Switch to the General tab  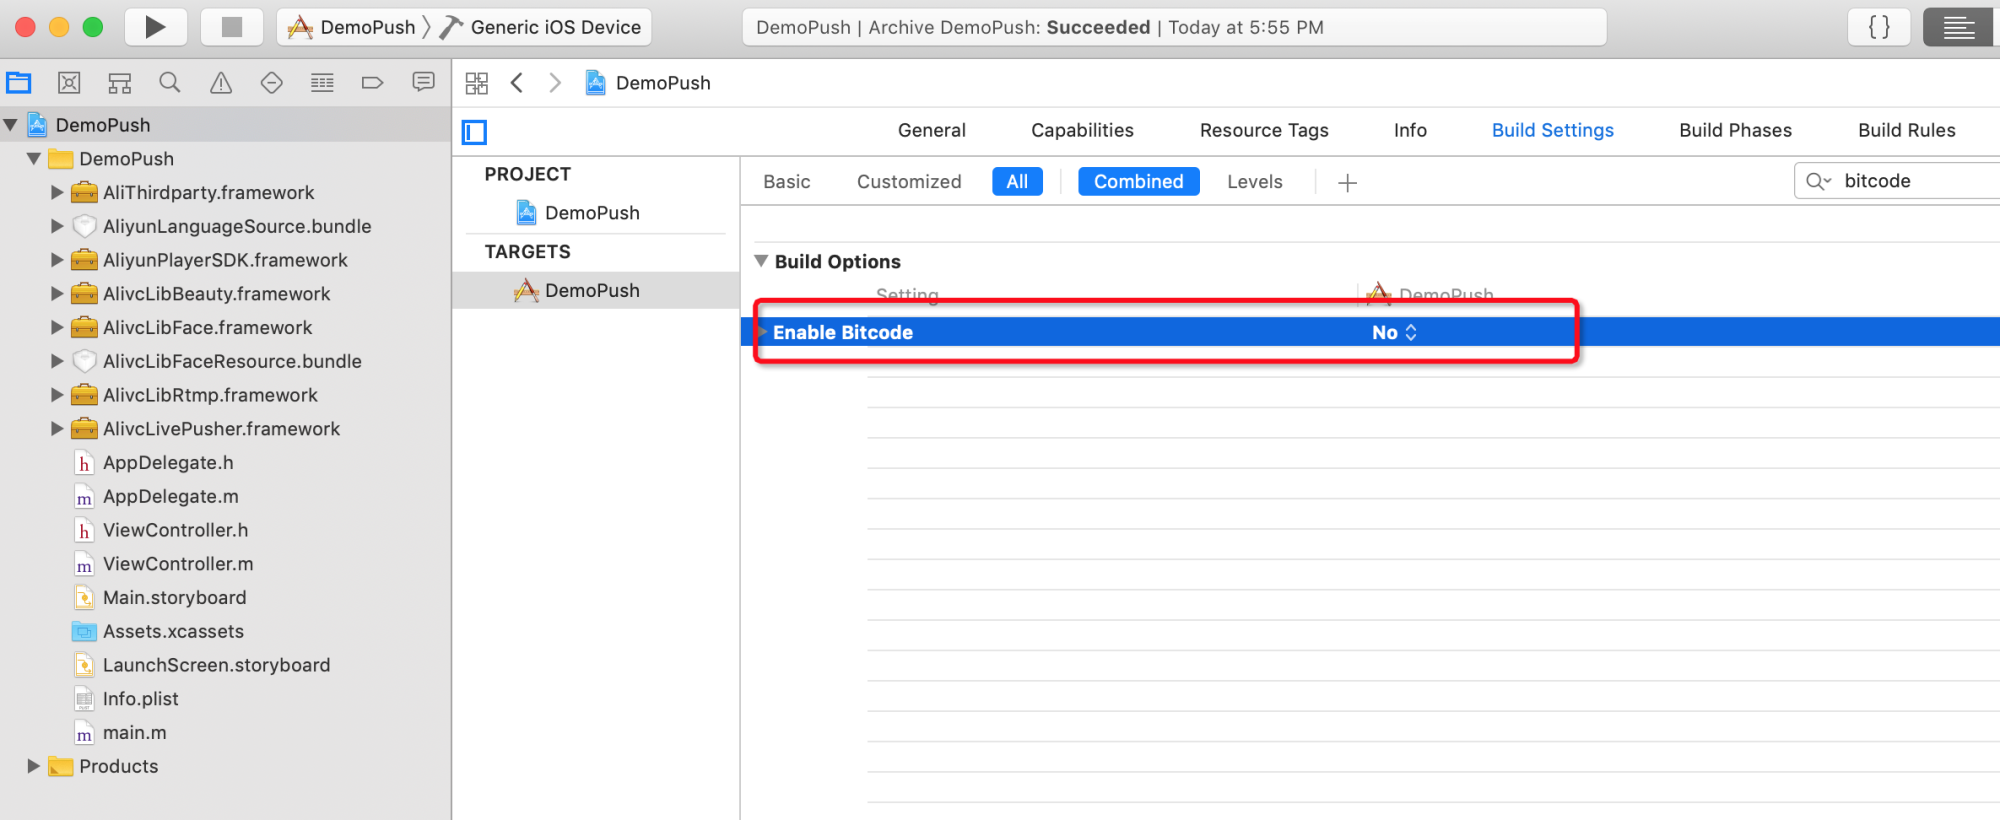pos(932,130)
